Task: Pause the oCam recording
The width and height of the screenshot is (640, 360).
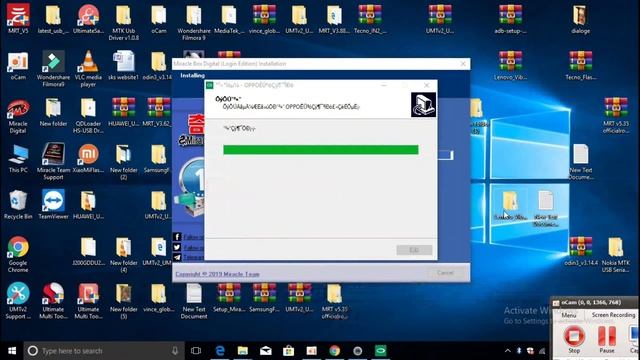Action: 607,339
